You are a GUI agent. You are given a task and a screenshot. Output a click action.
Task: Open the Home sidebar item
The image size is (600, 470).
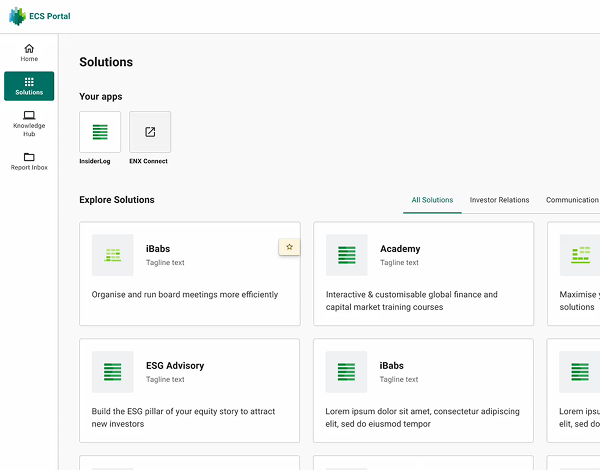[x=29, y=53]
